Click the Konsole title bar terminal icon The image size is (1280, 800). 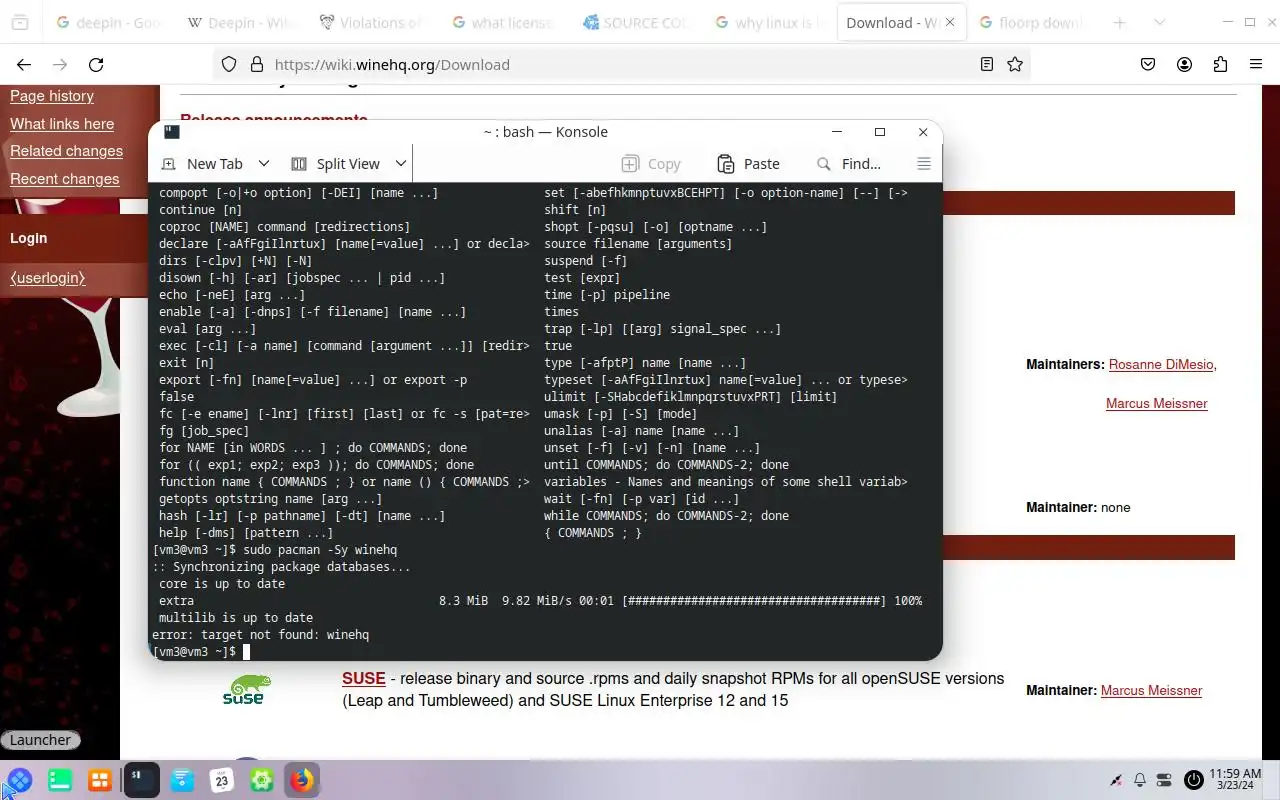point(172,131)
